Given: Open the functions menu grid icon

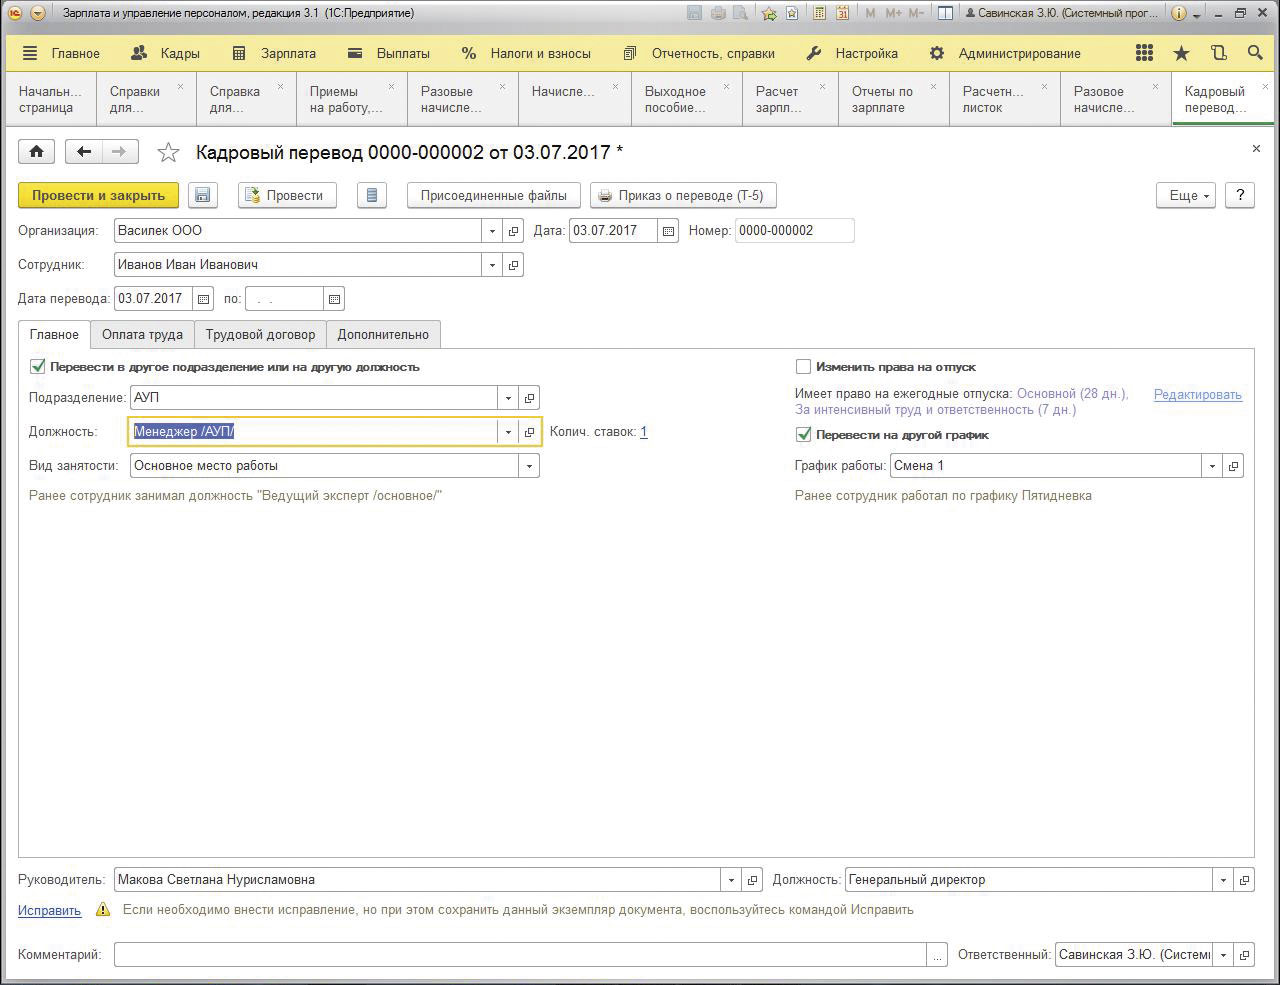Looking at the screenshot, I should coord(1144,53).
